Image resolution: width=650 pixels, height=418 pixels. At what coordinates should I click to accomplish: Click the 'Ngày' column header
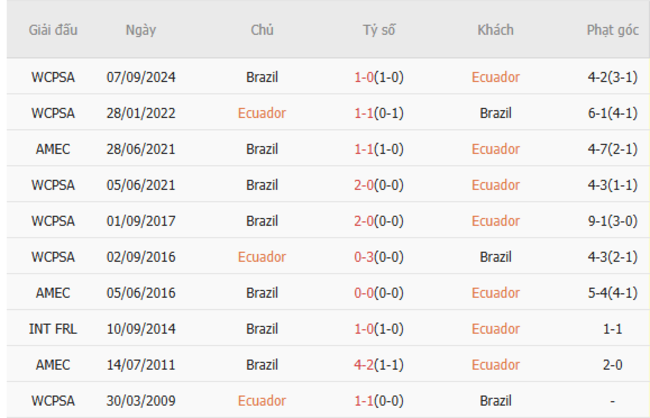click(x=140, y=30)
